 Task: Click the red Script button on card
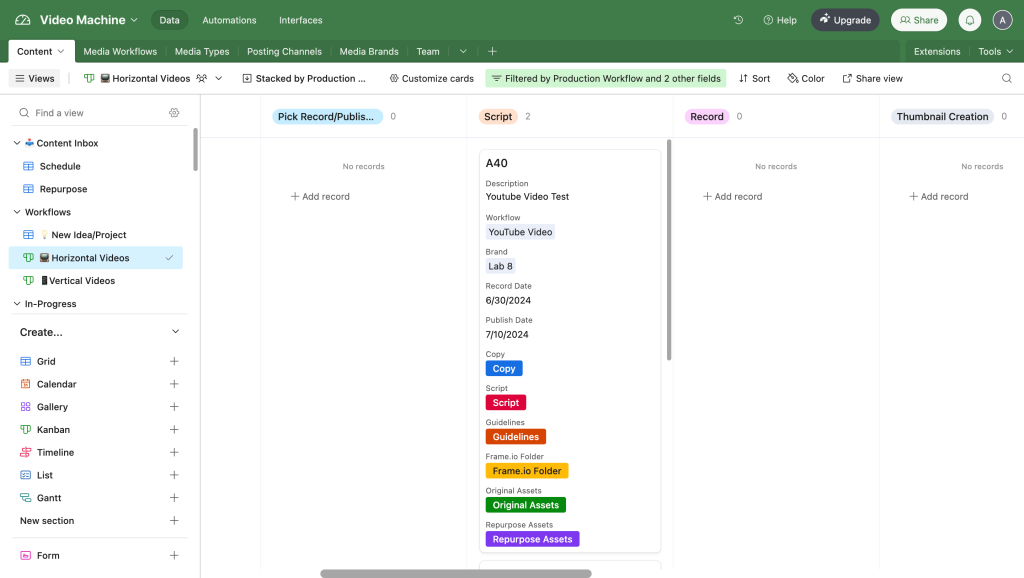pos(505,403)
